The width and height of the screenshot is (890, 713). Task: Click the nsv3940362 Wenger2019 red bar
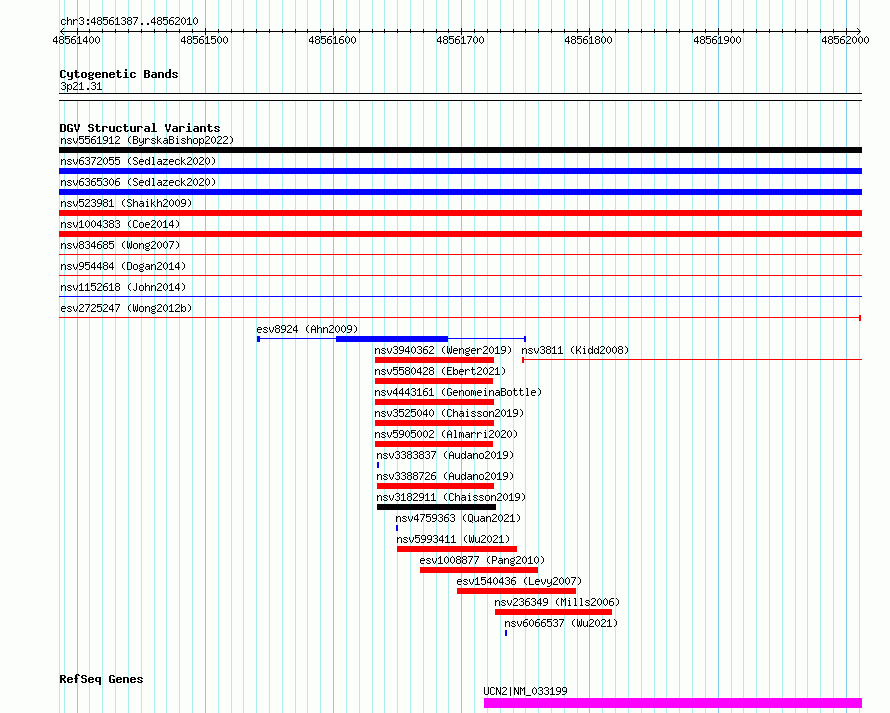coord(434,360)
